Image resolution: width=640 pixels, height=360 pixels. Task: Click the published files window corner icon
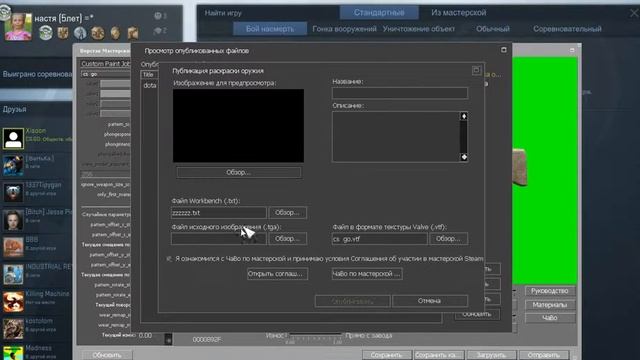[x=504, y=50]
